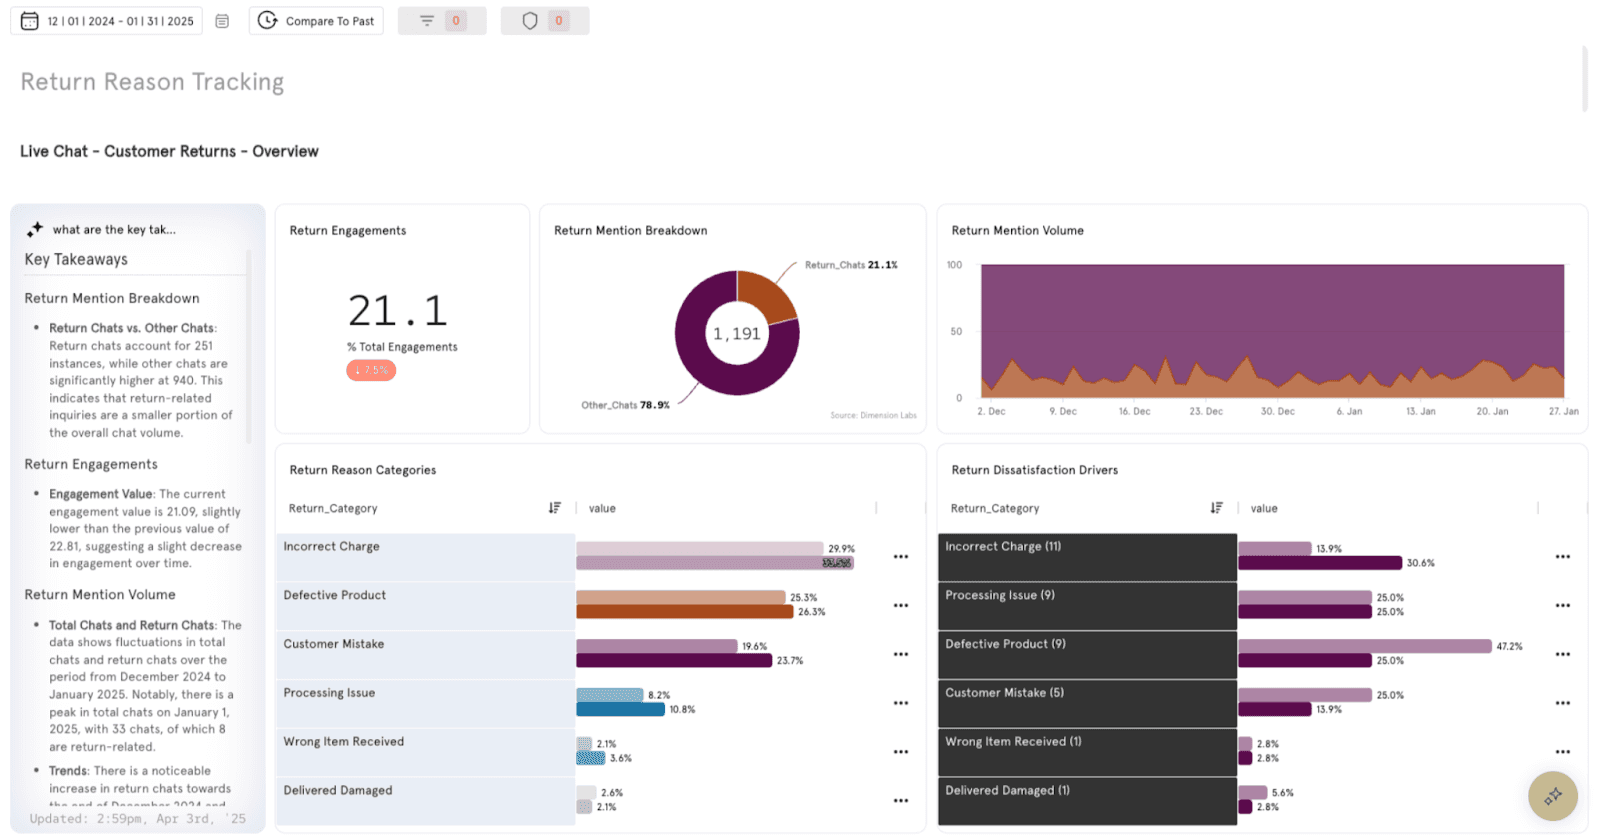1600x835 pixels.
Task: Sort Return Reason Categories by Return_Category
Action: pyautogui.click(x=555, y=508)
